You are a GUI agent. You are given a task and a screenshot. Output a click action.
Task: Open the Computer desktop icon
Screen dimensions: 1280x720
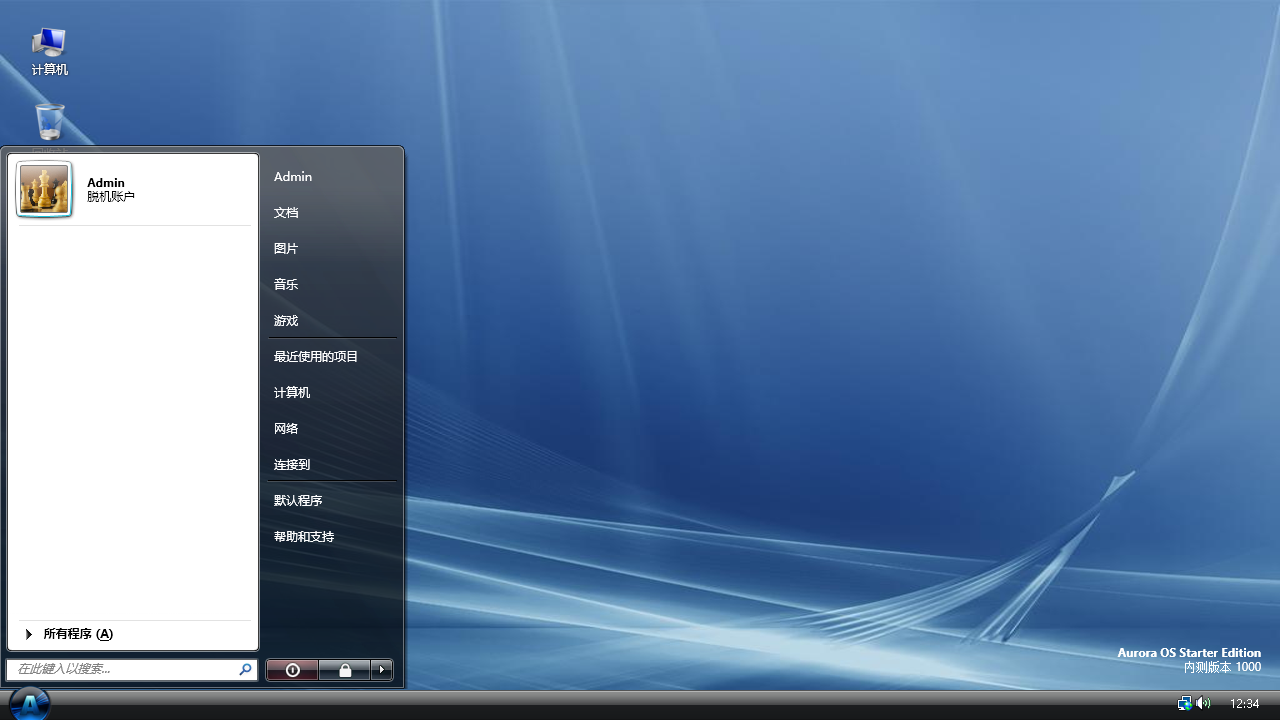click(49, 51)
